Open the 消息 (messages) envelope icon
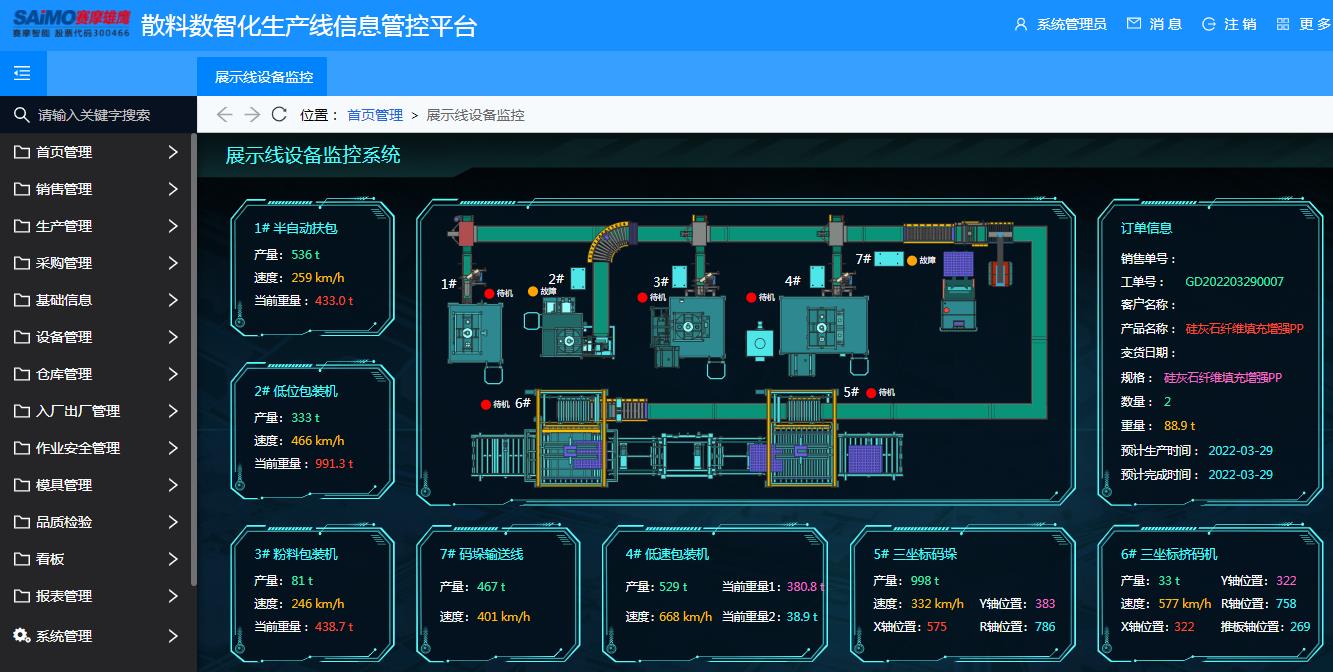Screen dimensions: 1333x672 coord(1131,25)
